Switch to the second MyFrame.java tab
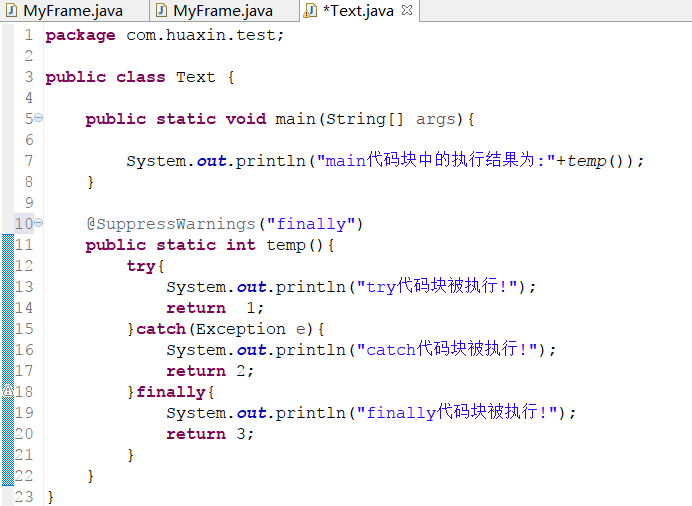 click(223, 11)
